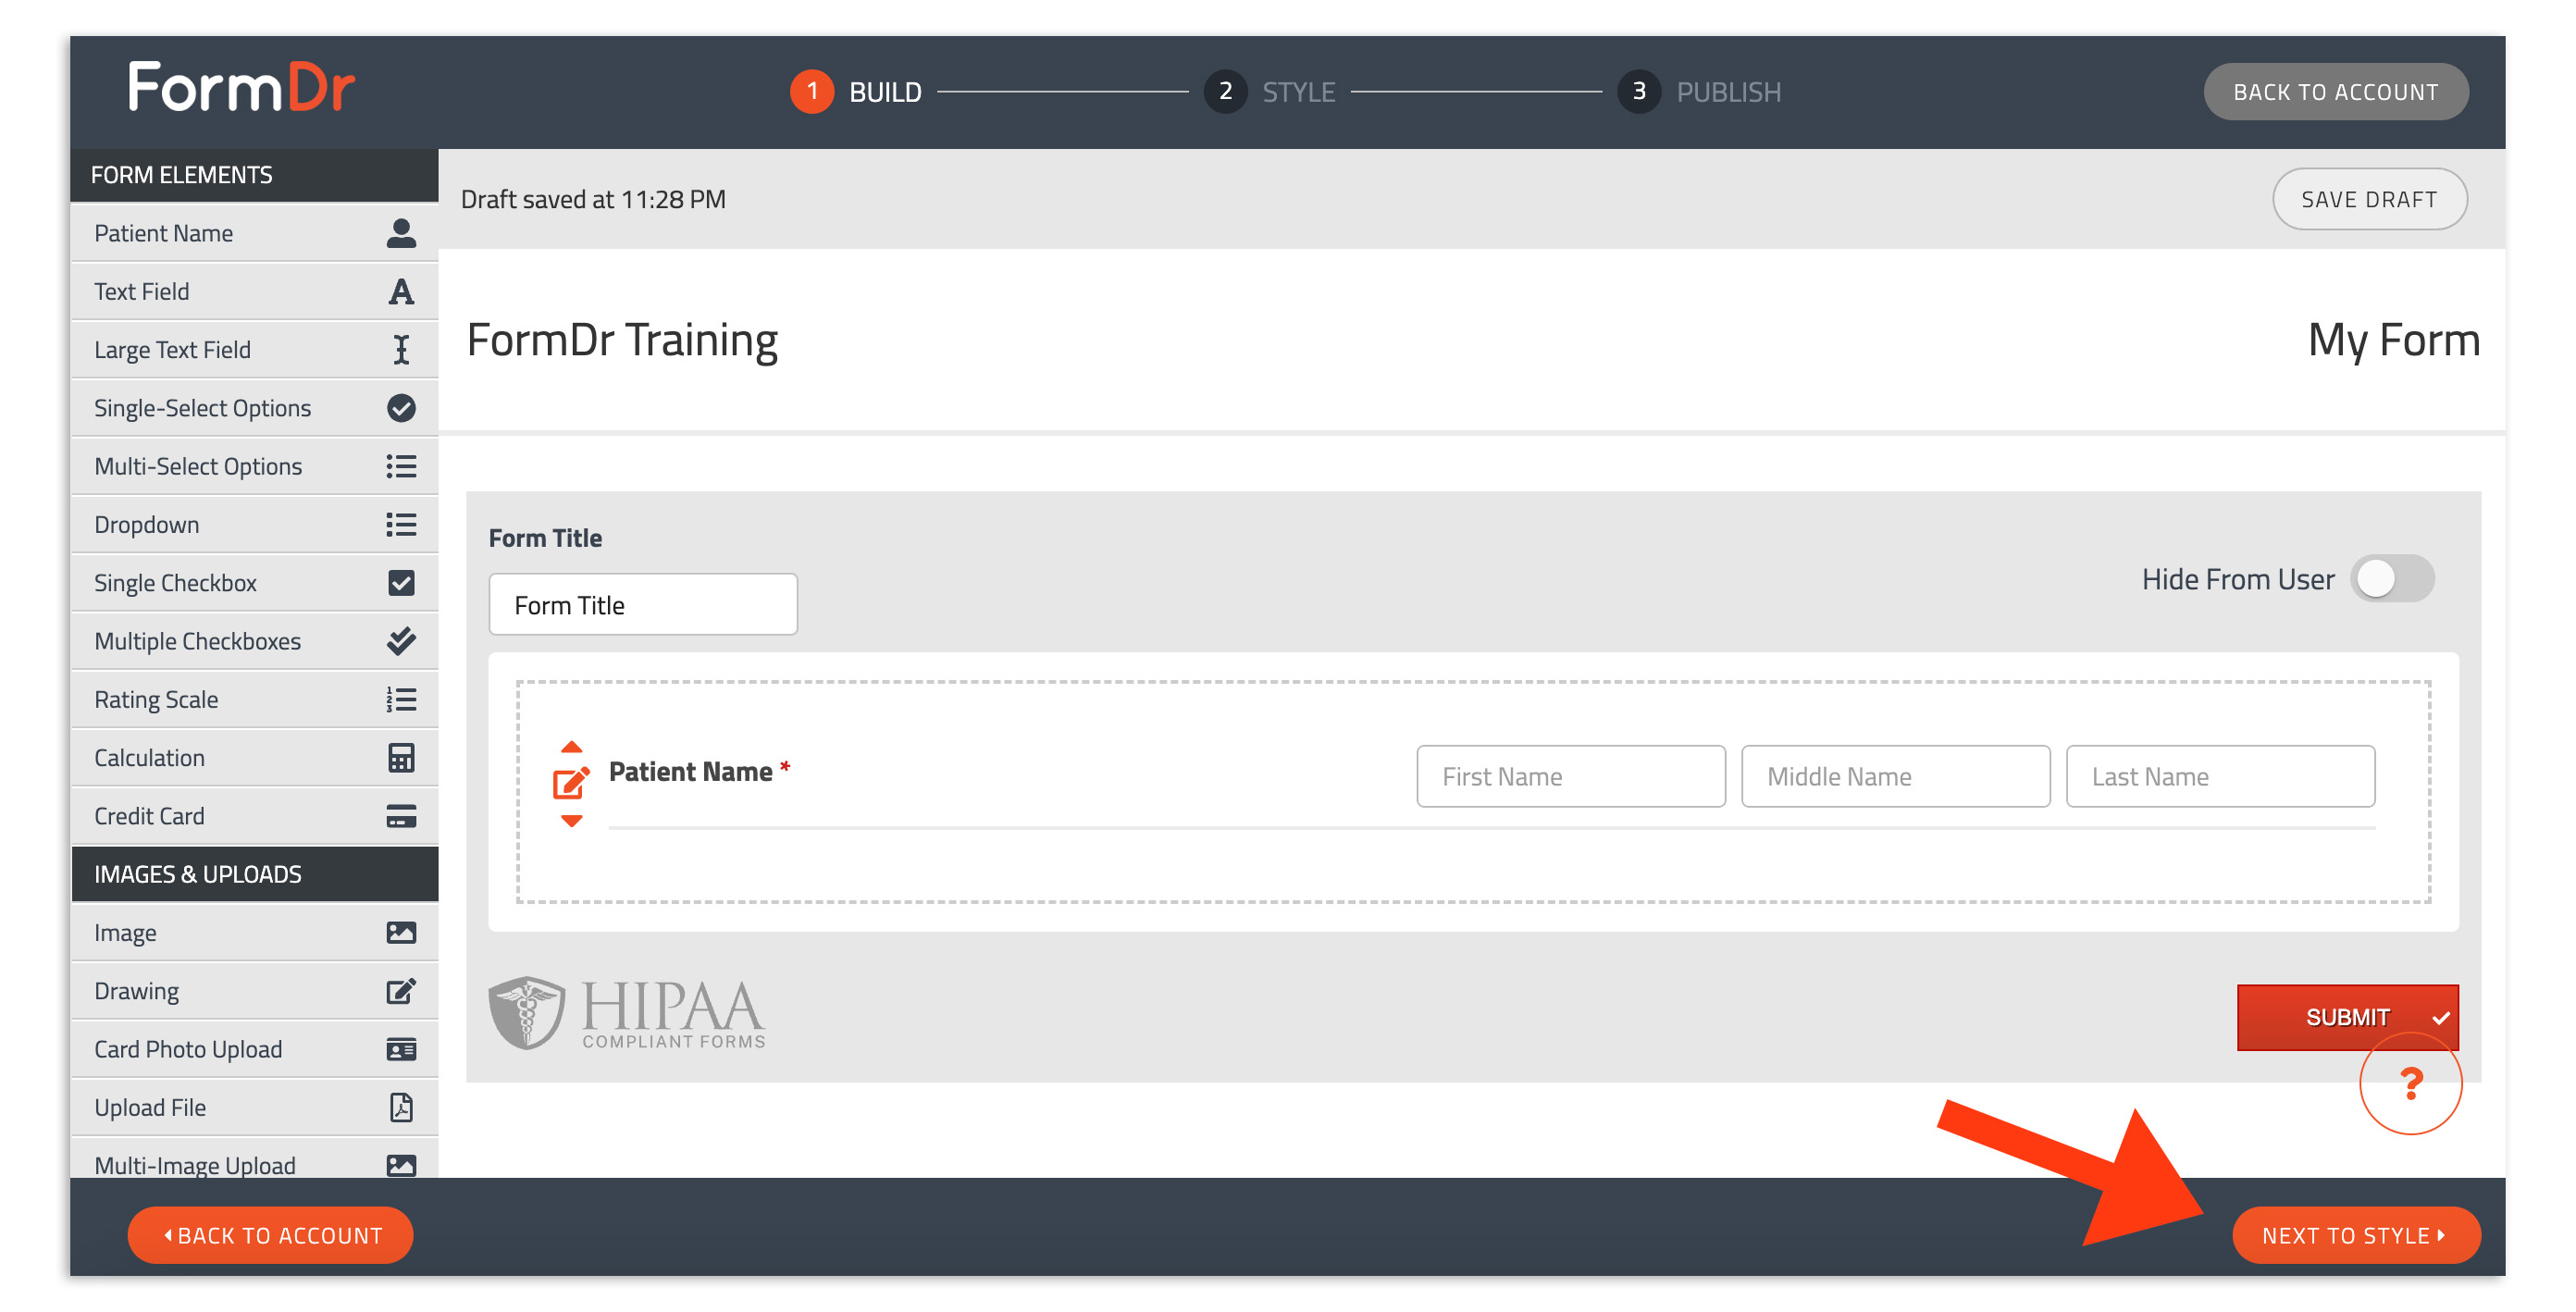This screenshot has height=1312, width=2576.
Task: Move Patient Name field down with arrow
Action: coord(571,821)
